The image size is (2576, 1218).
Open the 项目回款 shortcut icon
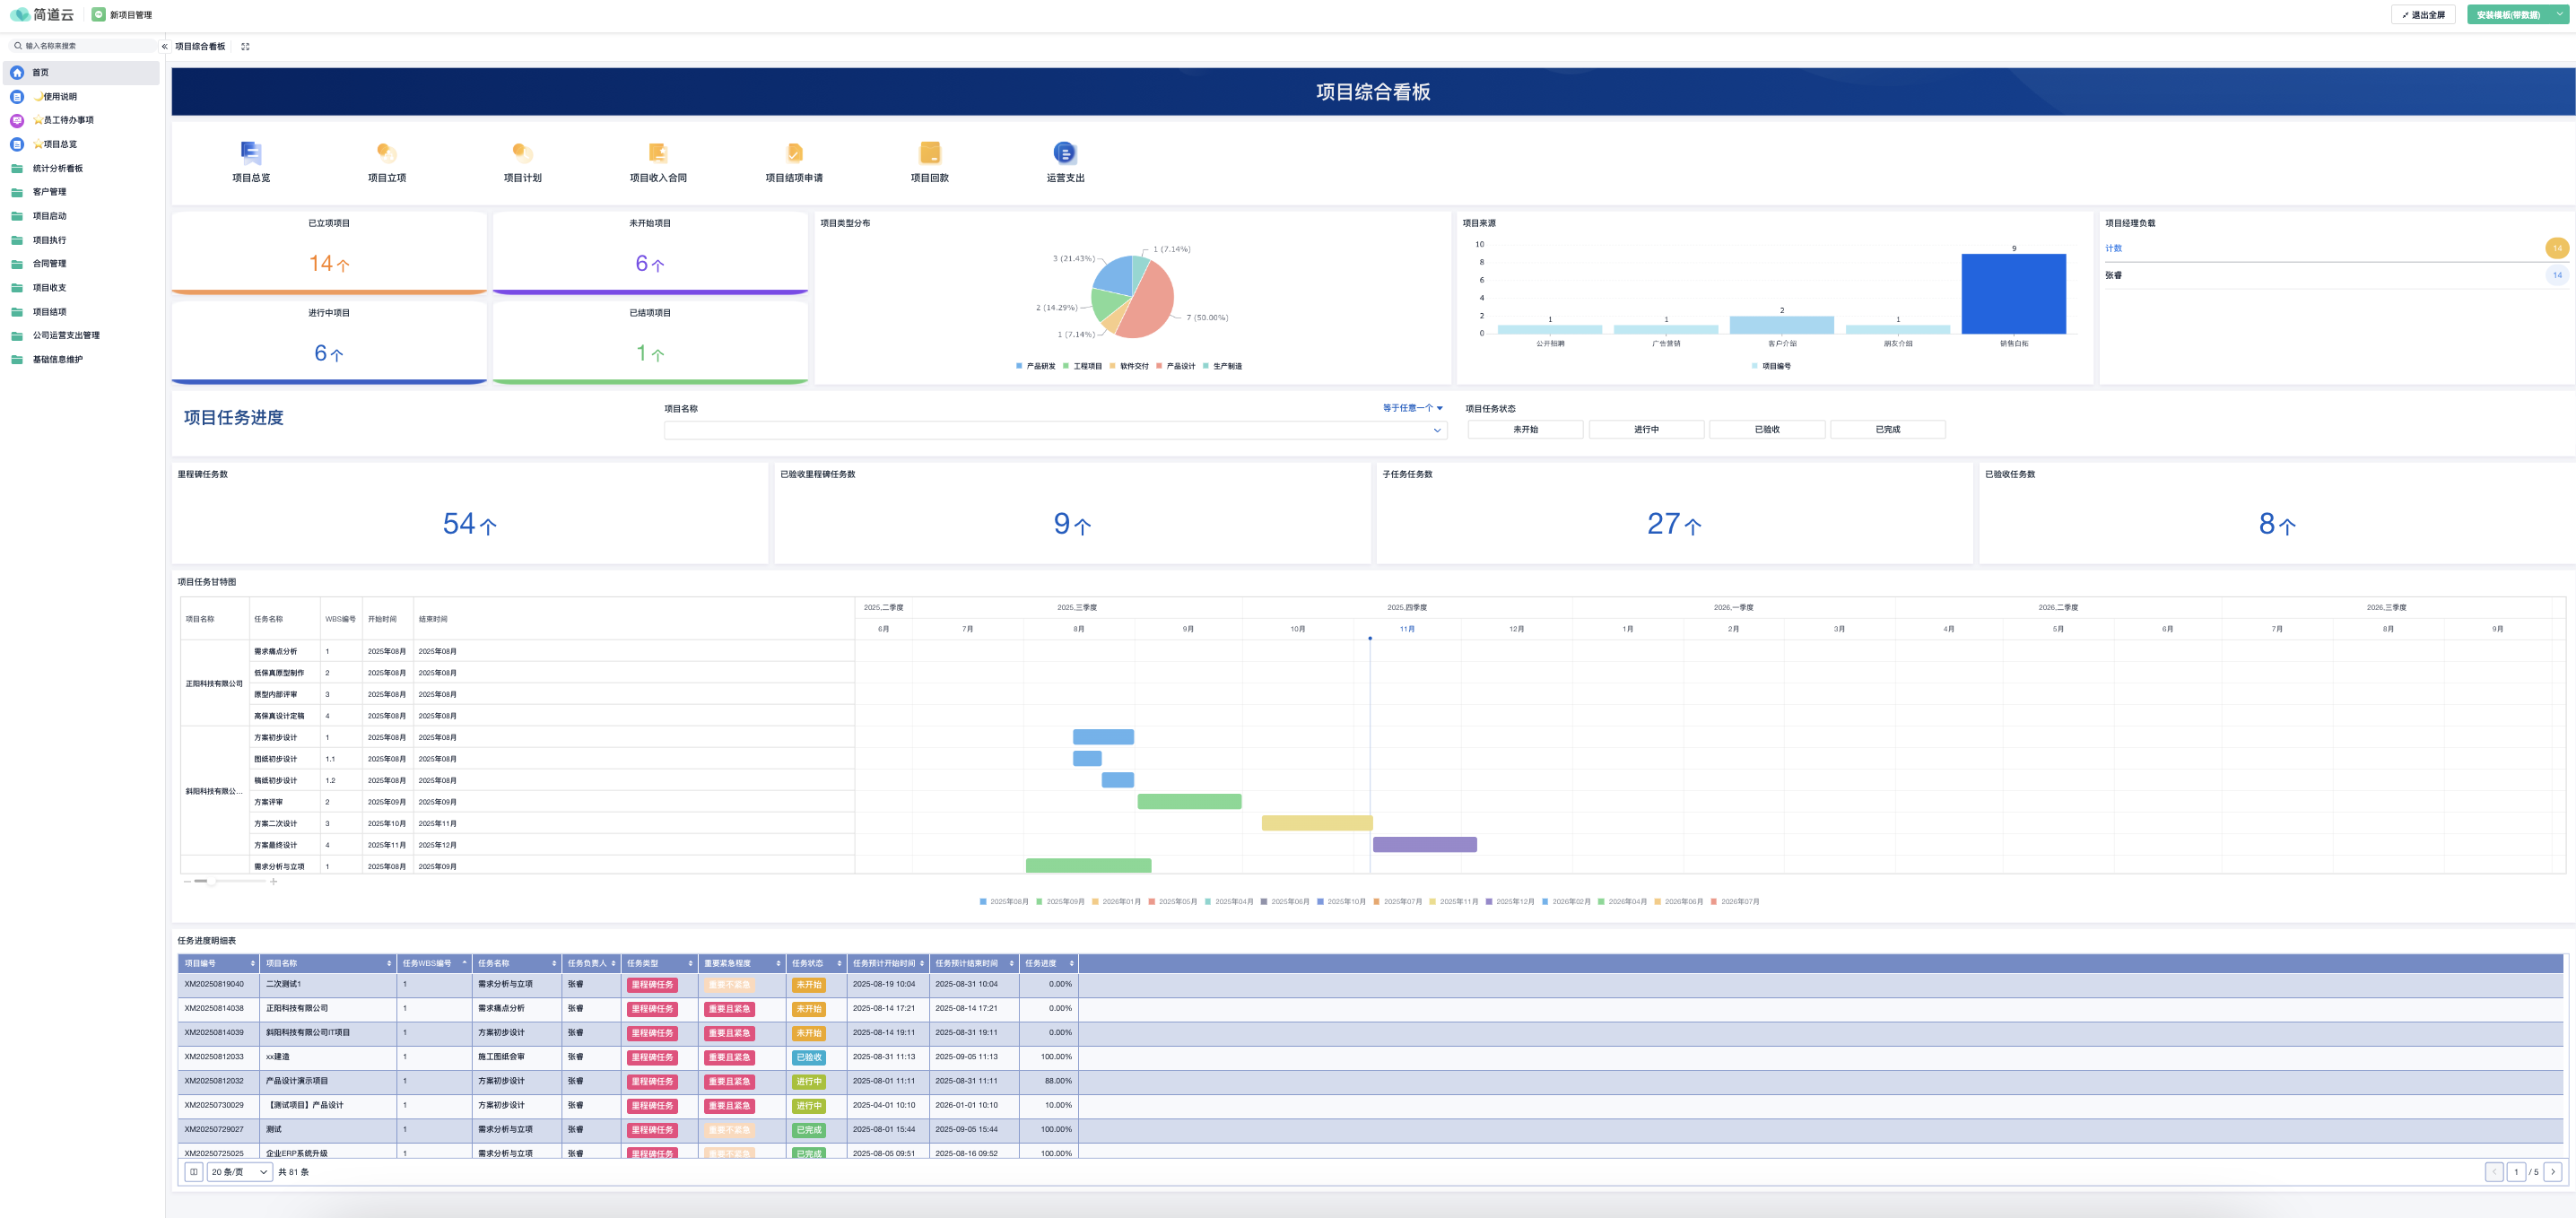click(x=929, y=153)
